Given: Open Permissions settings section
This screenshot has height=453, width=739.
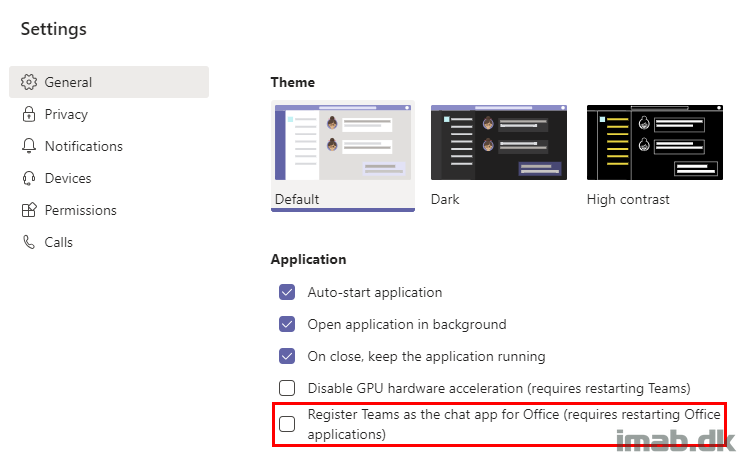Looking at the screenshot, I should [x=109, y=210].
